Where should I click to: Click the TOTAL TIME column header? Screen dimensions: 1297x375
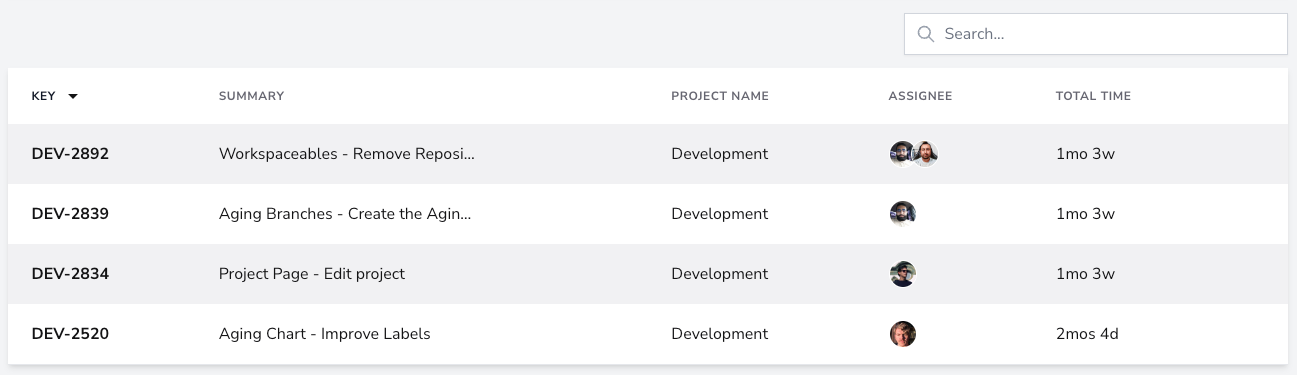coord(1093,96)
